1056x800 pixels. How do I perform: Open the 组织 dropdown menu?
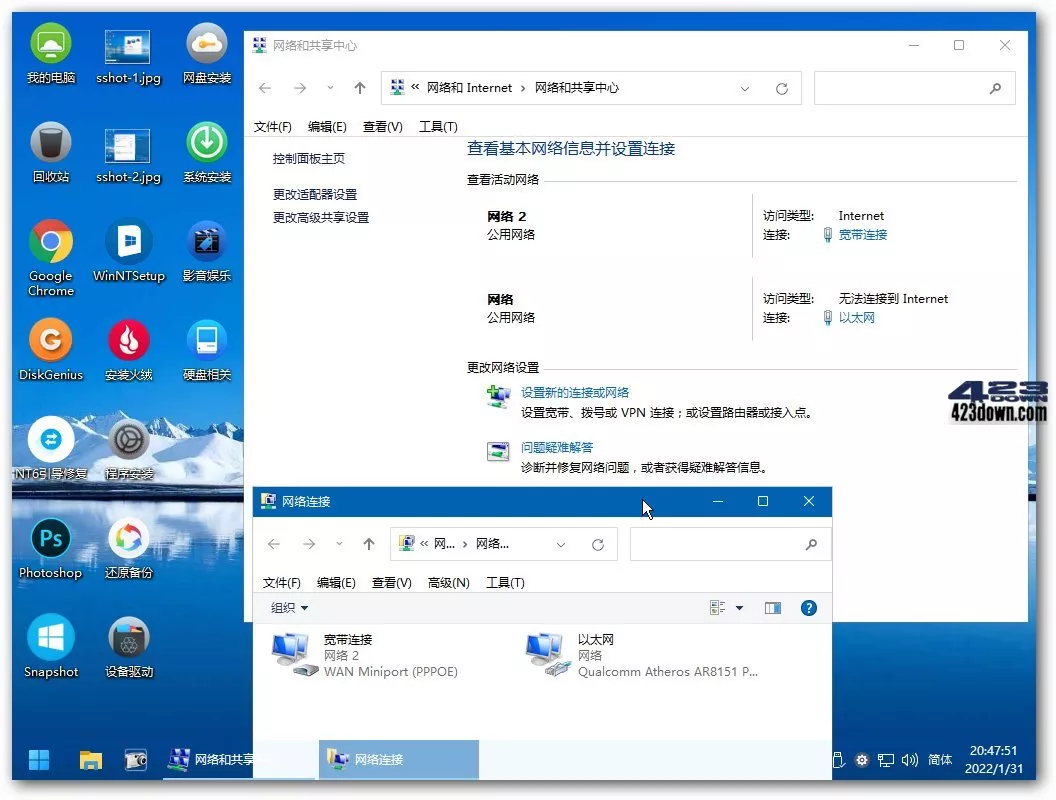(x=287, y=607)
